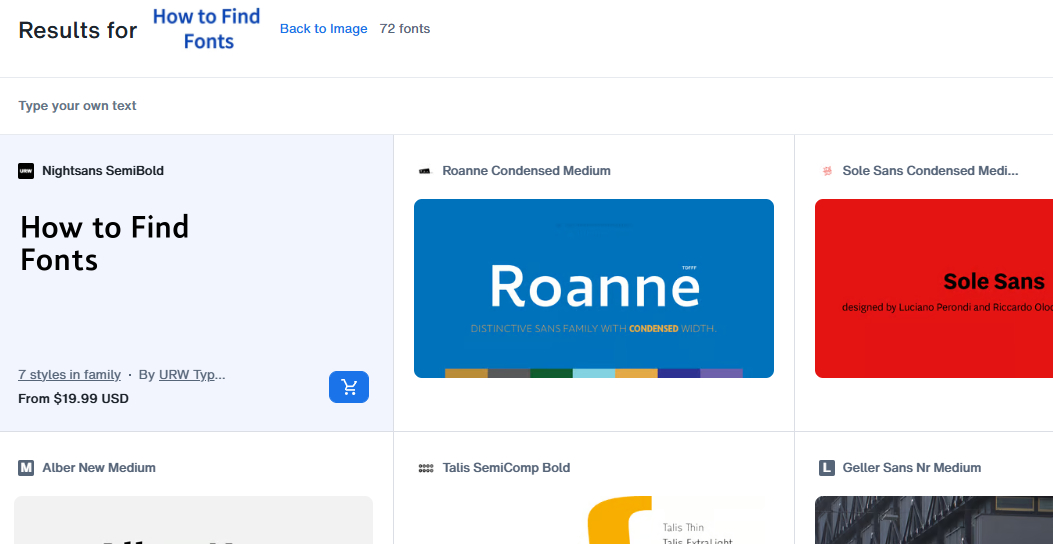Click the foundry icon next to Roanne Condensed Medium
1053x544 pixels.
pos(426,171)
